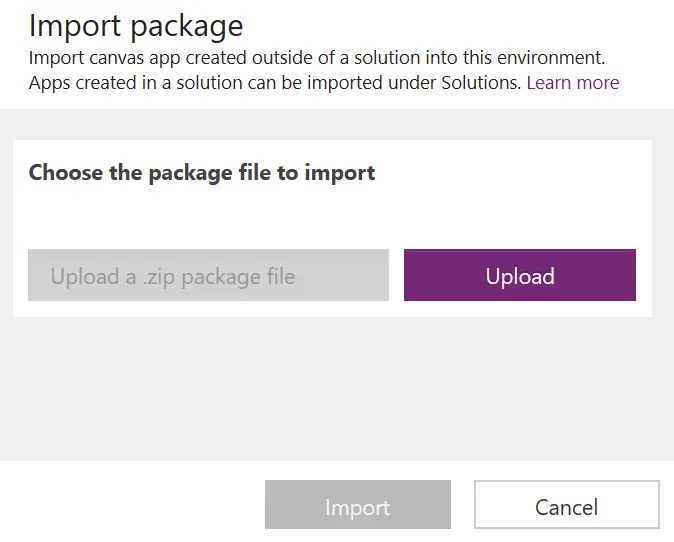Open the Learn more link
674x542 pixels.
coord(572,83)
